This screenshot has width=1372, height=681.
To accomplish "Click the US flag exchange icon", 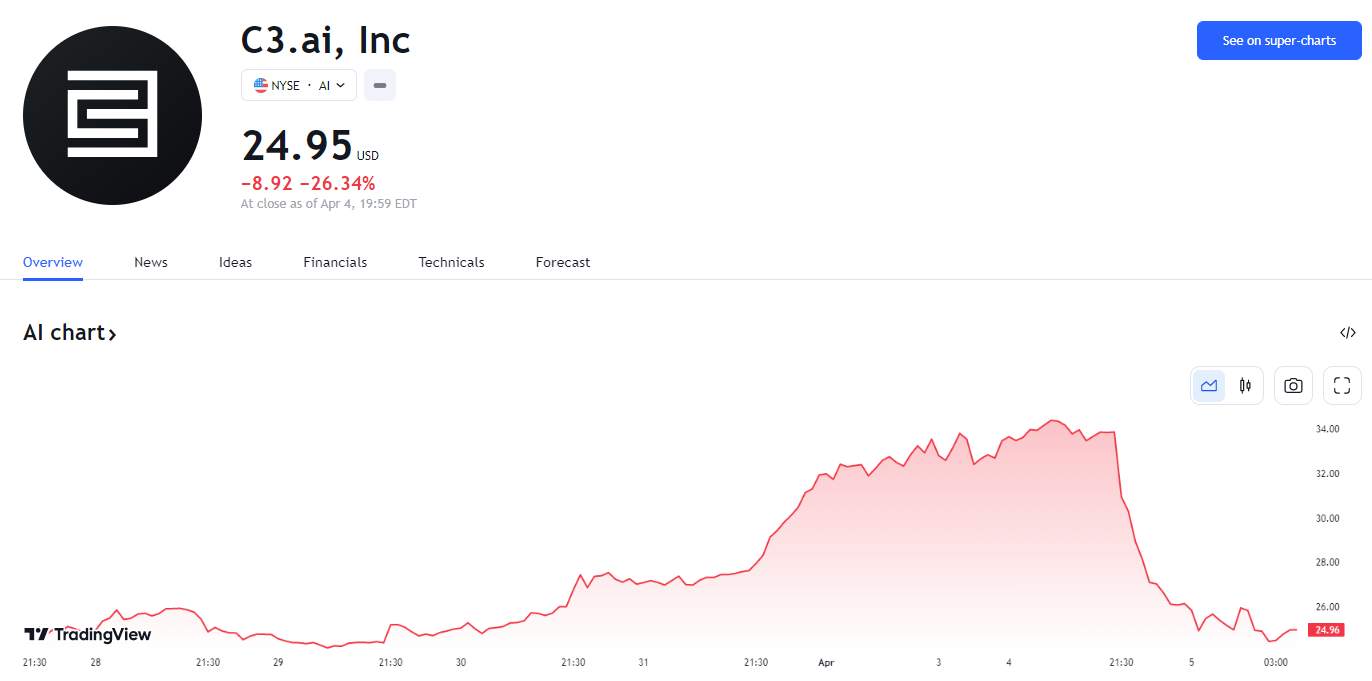I will point(260,86).
